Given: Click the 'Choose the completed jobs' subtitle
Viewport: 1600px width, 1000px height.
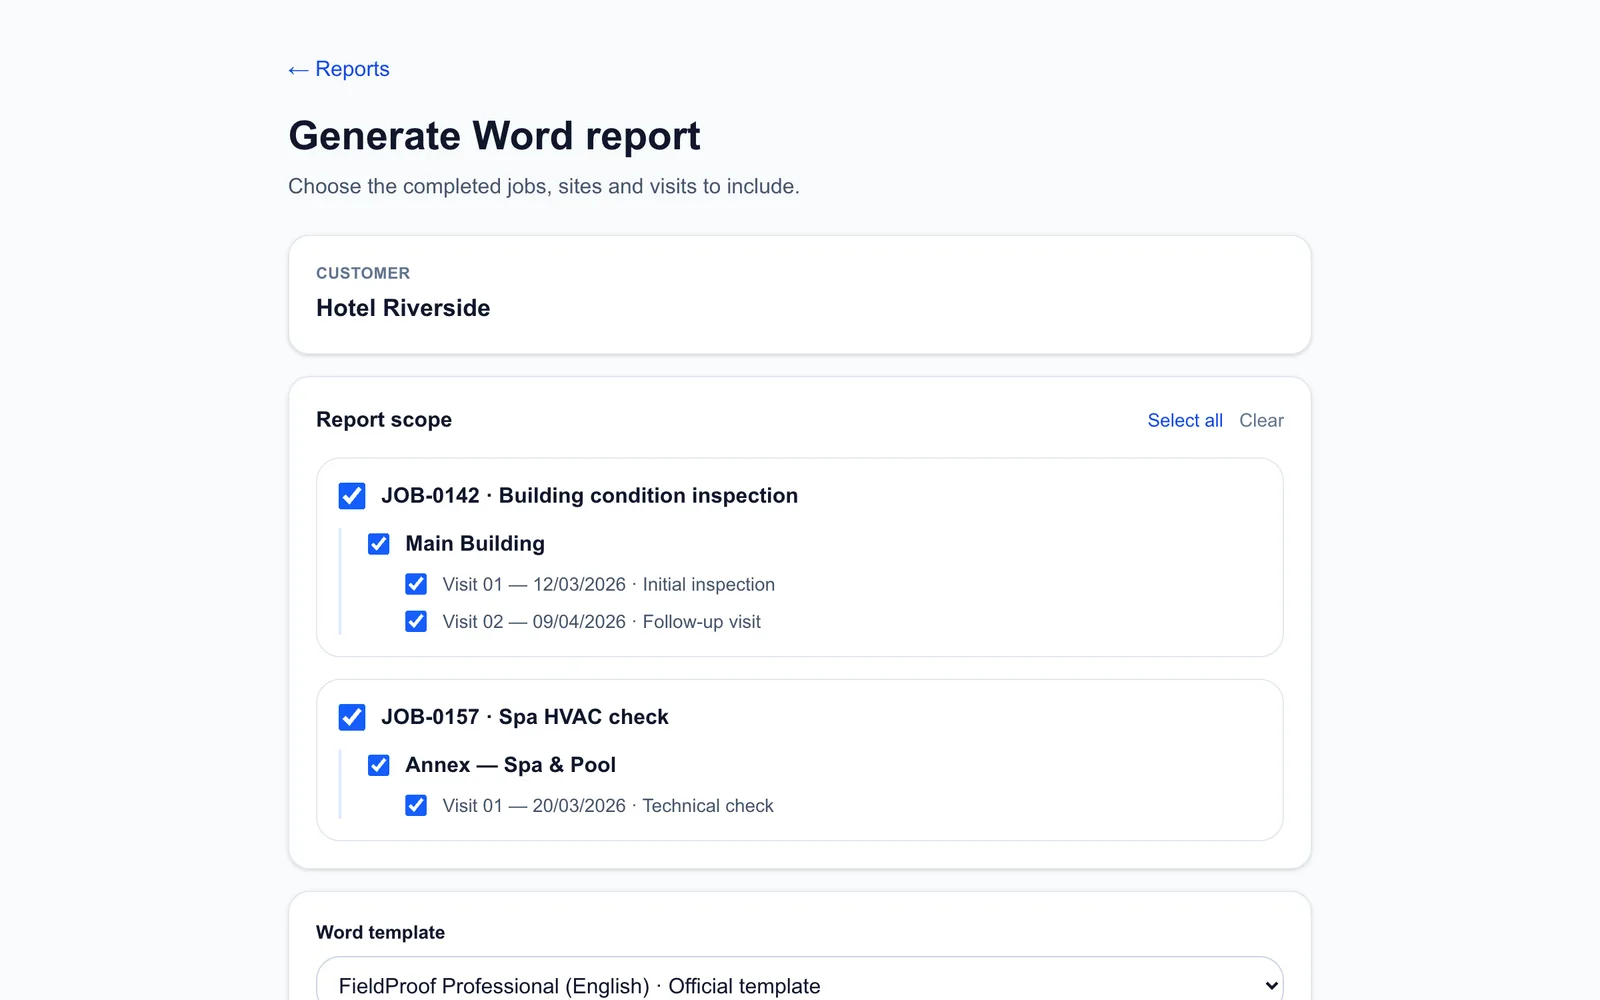Looking at the screenshot, I should (x=544, y=186).
